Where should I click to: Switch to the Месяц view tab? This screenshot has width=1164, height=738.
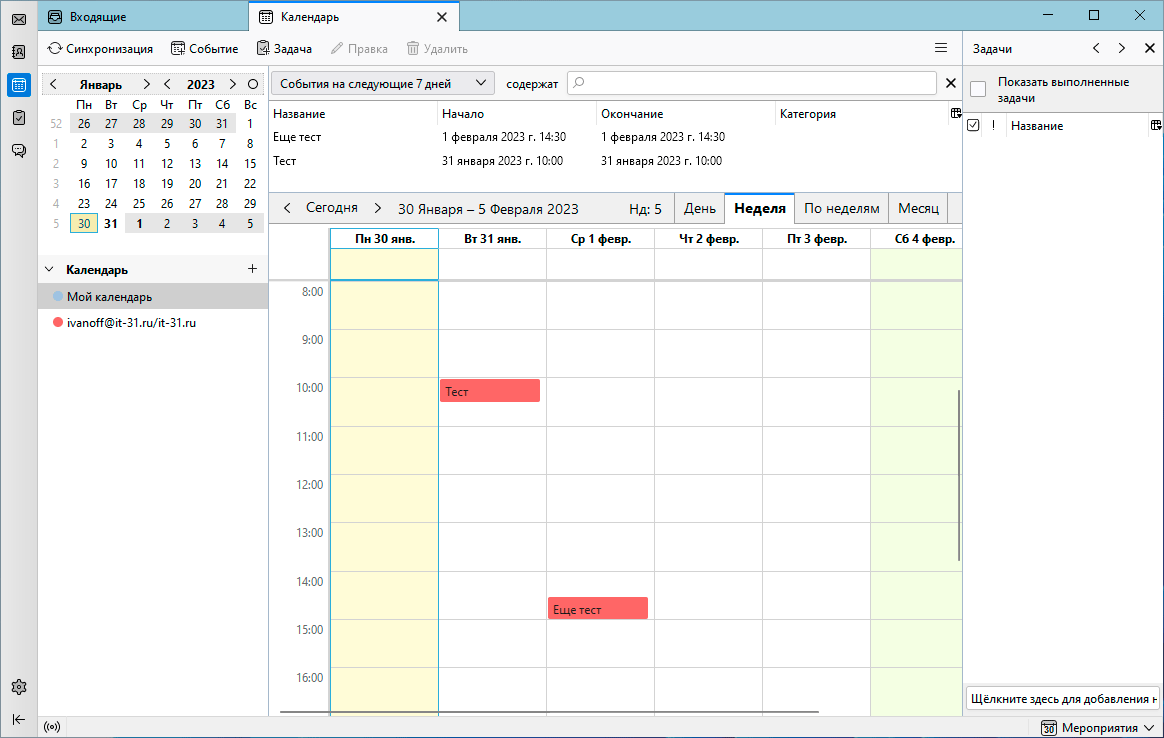pyautogui.click(x=917, y=209)
